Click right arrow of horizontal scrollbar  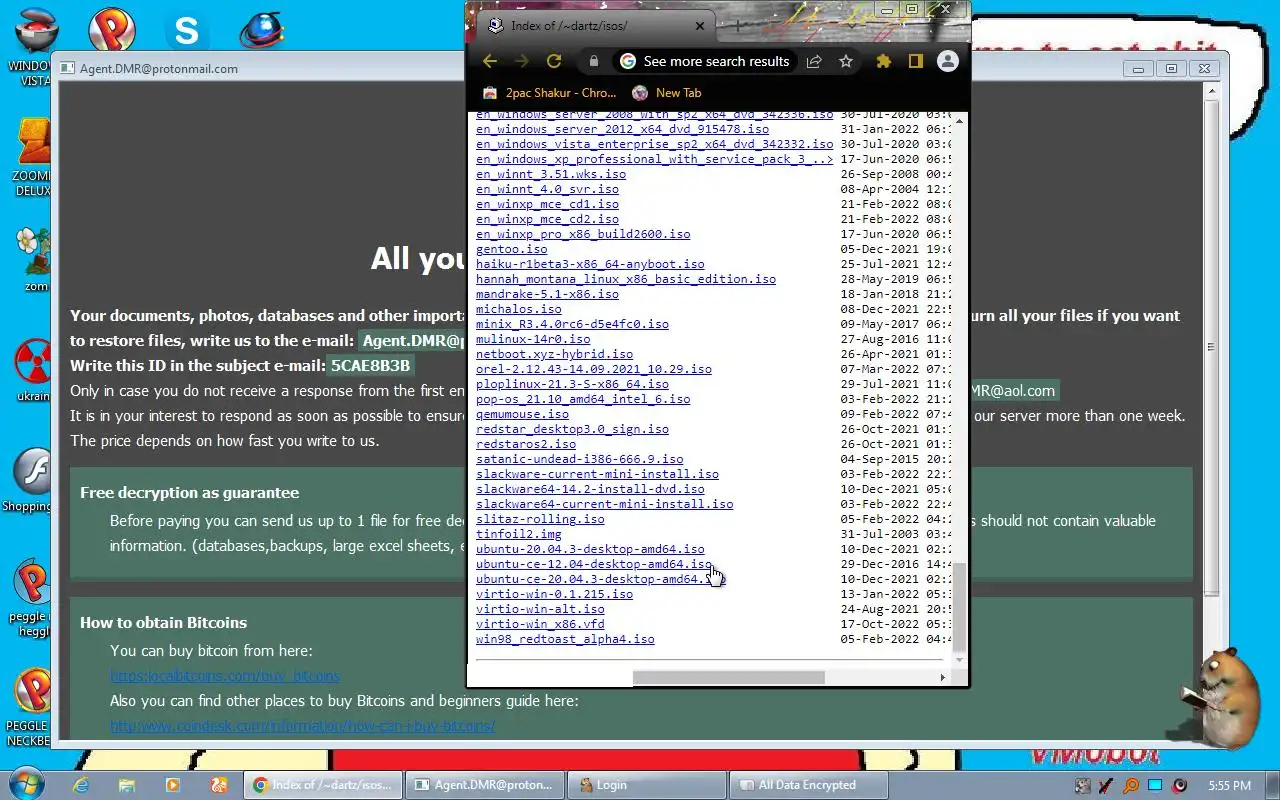[942, 677]
